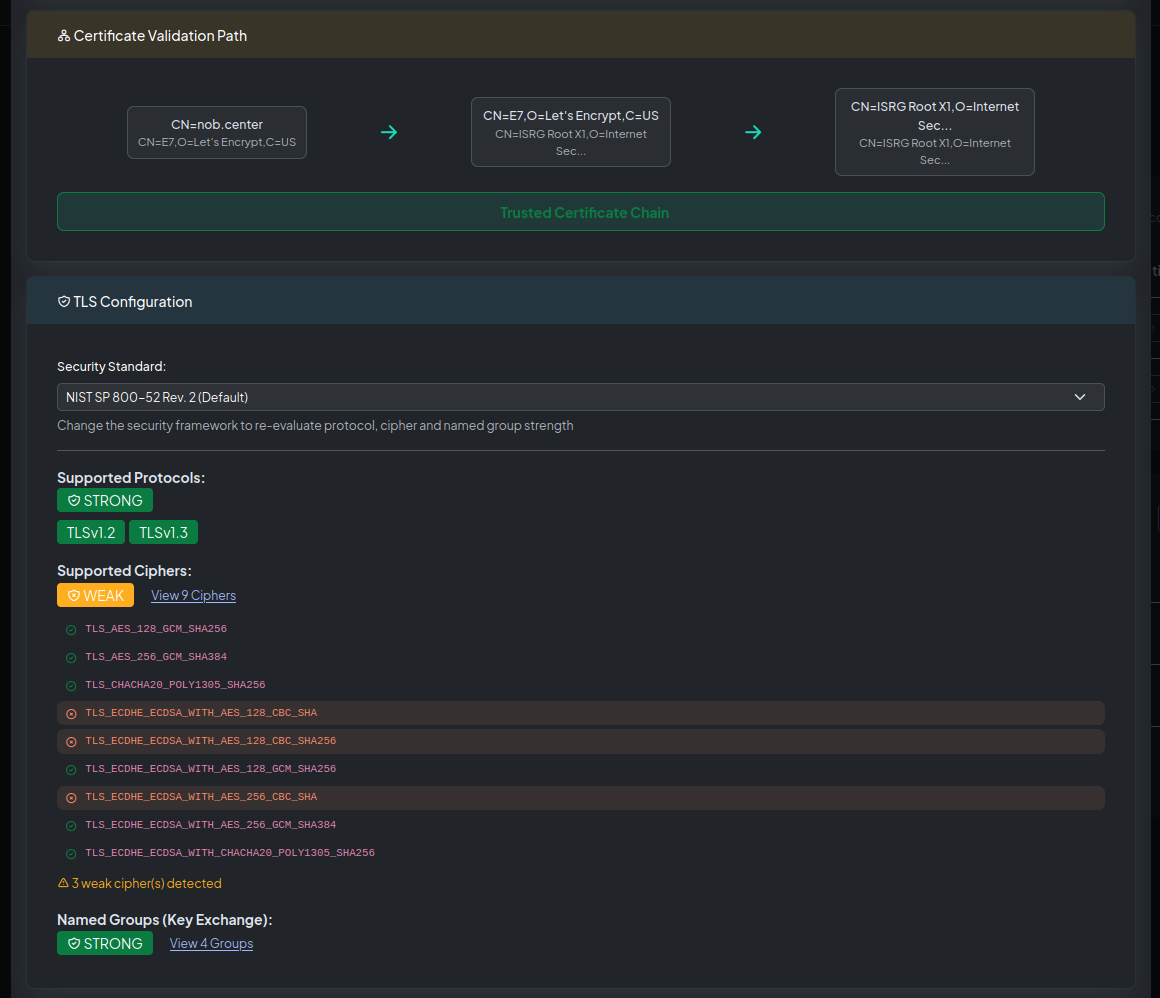This screenshot has width=1160, height=998.
Task: Click the Trusted Certificate Chain banner
Action: tap(581, 212)
